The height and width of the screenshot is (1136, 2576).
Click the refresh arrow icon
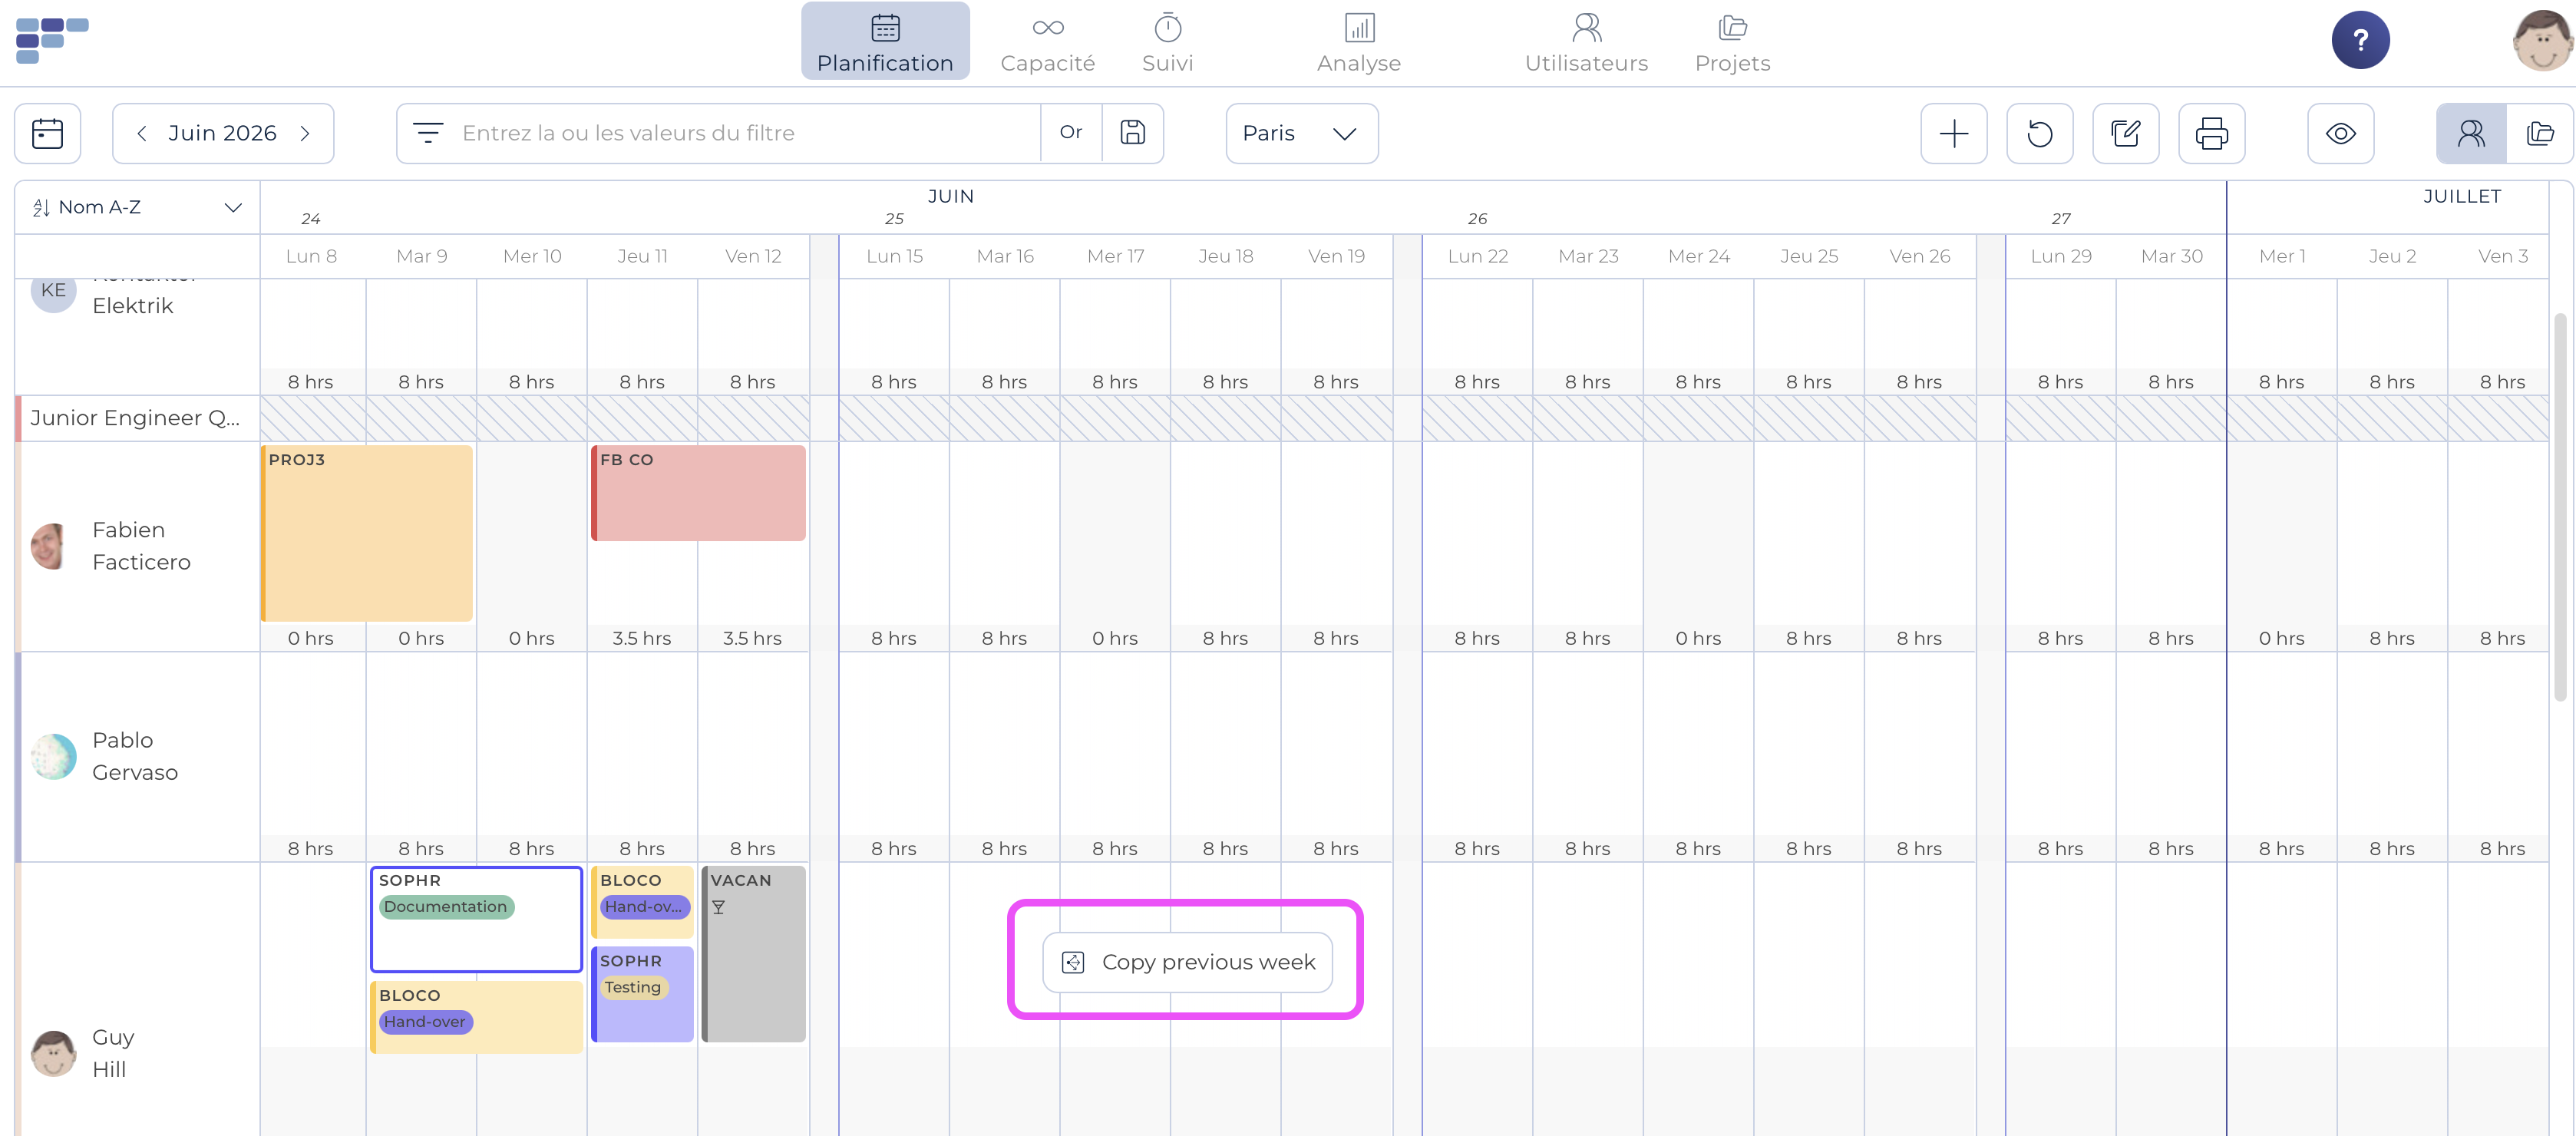[x=2039, y=133]
